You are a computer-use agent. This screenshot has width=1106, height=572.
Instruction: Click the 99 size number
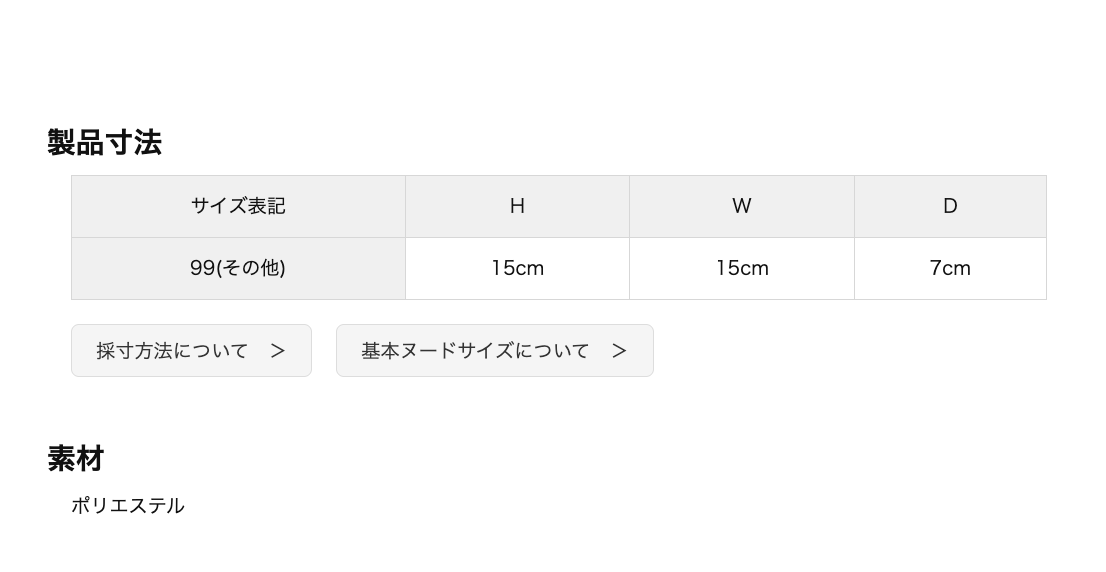[x=202, y=268]
